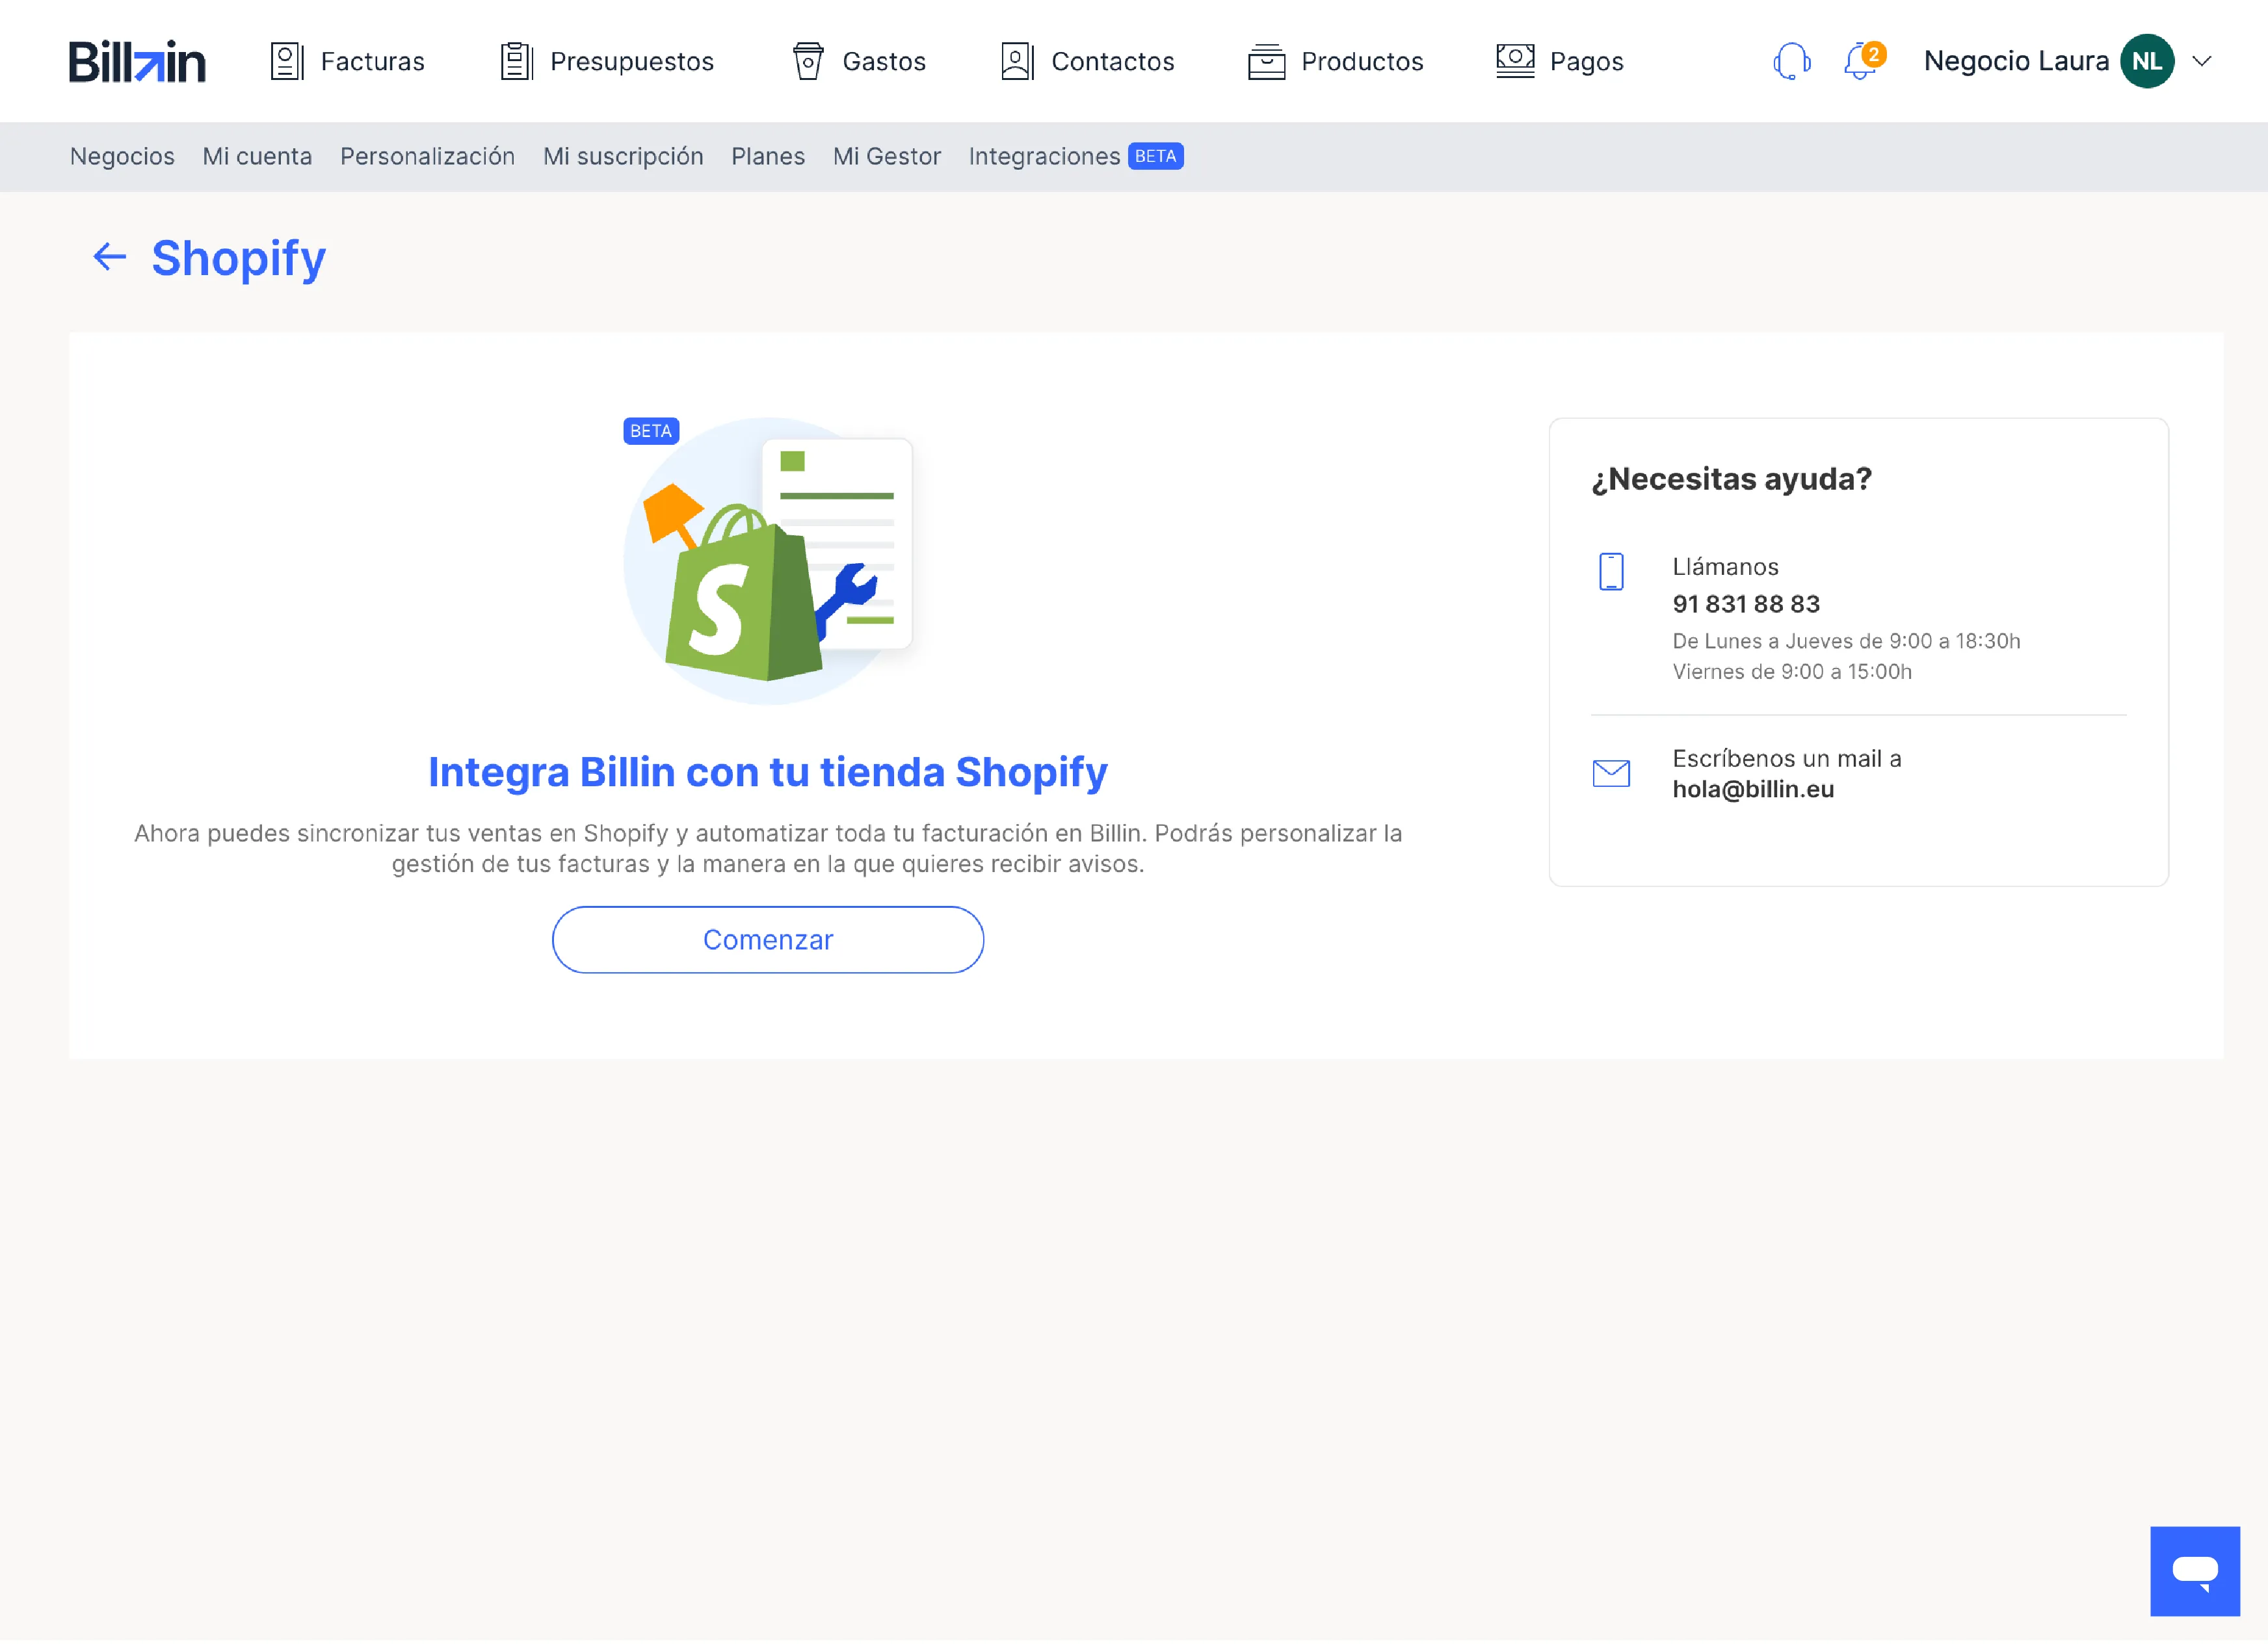Click the Comenzar button

click(768, 941)
